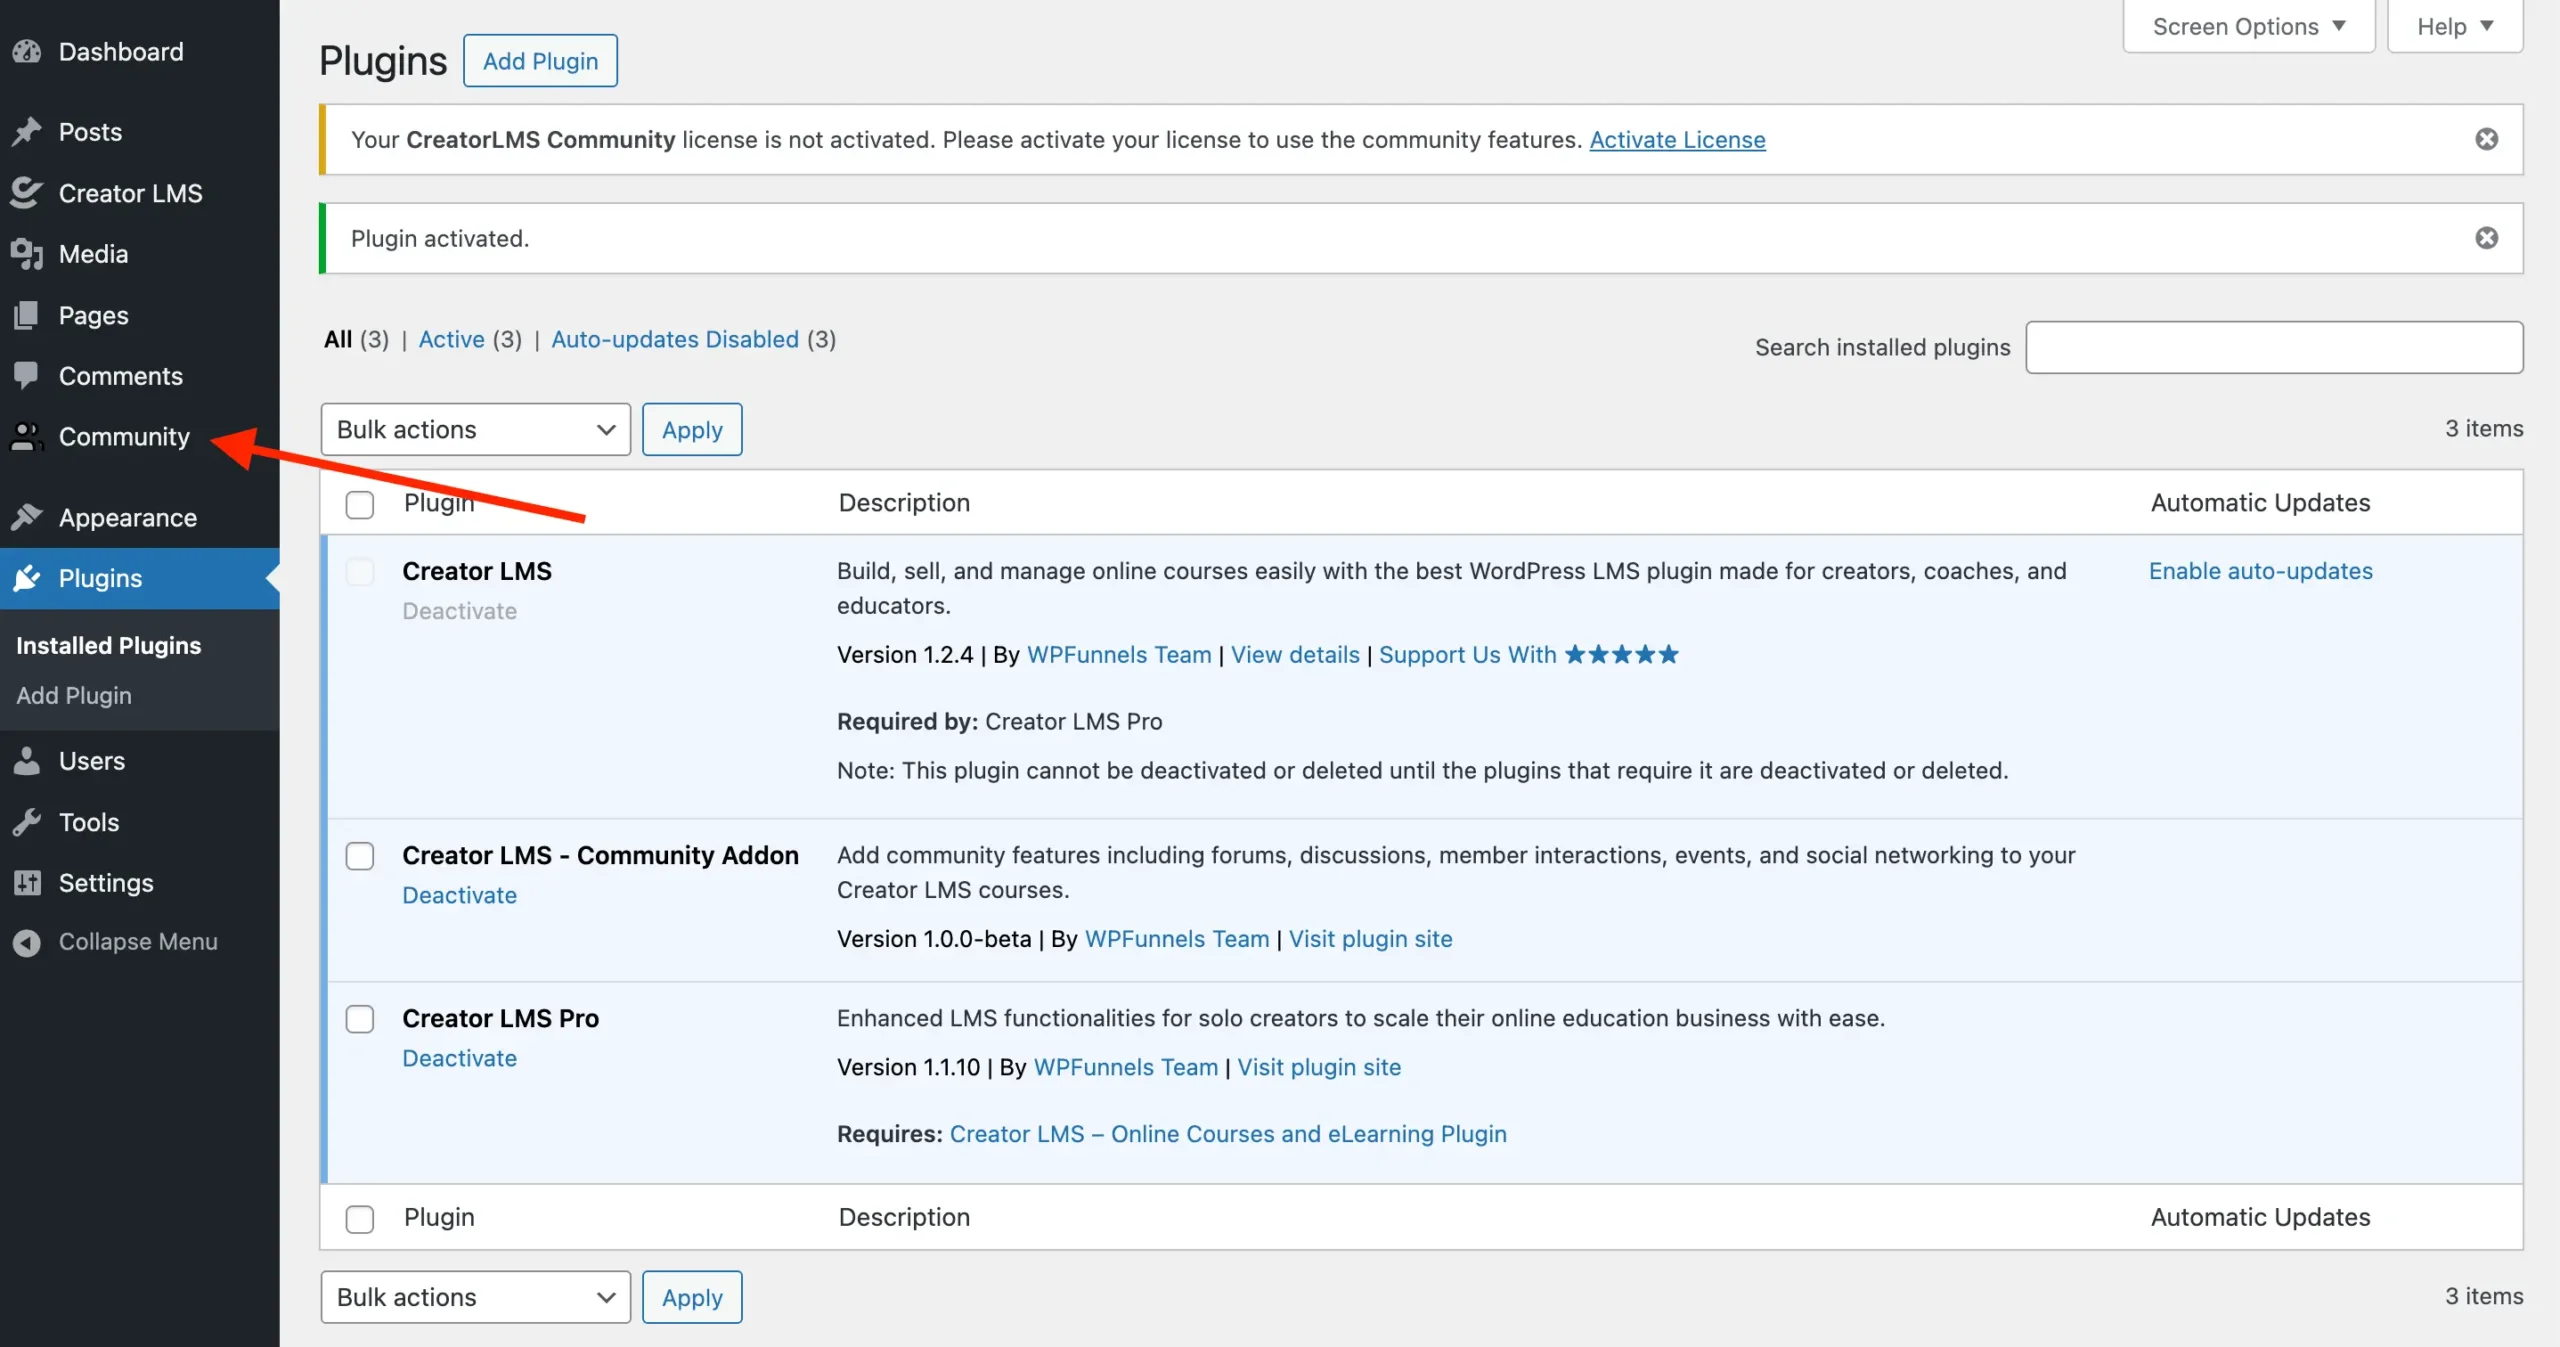Screen dimensions: 2560x1347
Task: Open Comments using the speech bubble icon
Action: click(x=27, y=376)
